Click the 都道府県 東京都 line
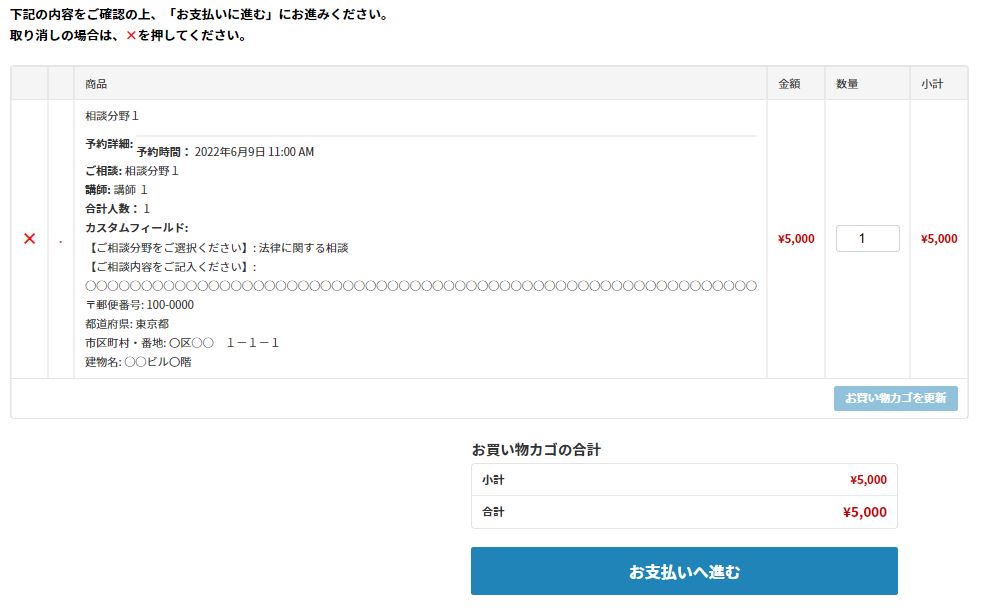Viewport: 998px width, 611px height. point(127,324)
